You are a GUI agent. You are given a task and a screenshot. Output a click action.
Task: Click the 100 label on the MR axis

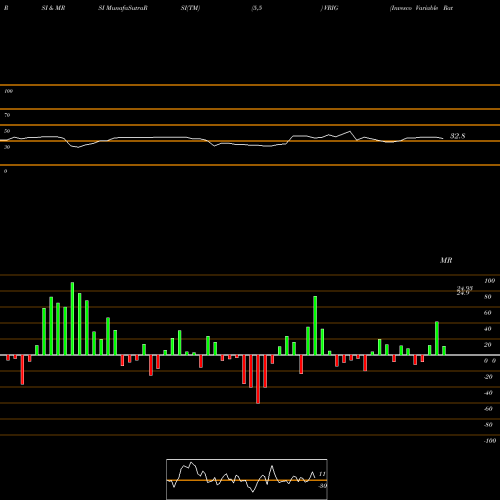pyautogui.click(x=489, y=281)
